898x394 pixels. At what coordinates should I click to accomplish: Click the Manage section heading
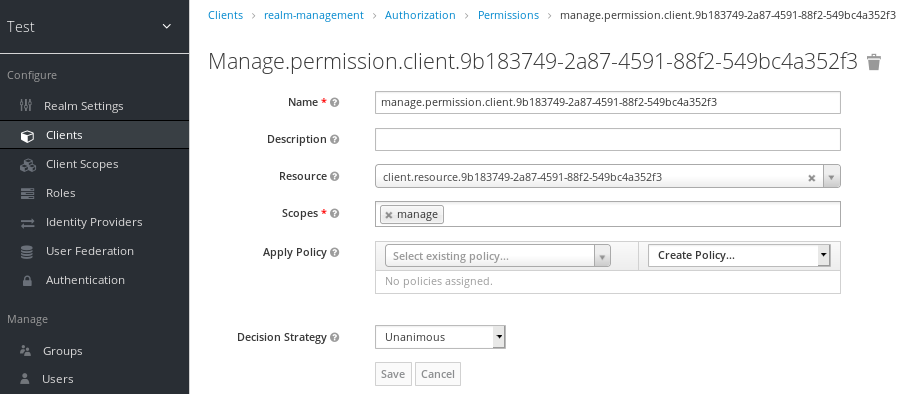[x=27, y=319]
